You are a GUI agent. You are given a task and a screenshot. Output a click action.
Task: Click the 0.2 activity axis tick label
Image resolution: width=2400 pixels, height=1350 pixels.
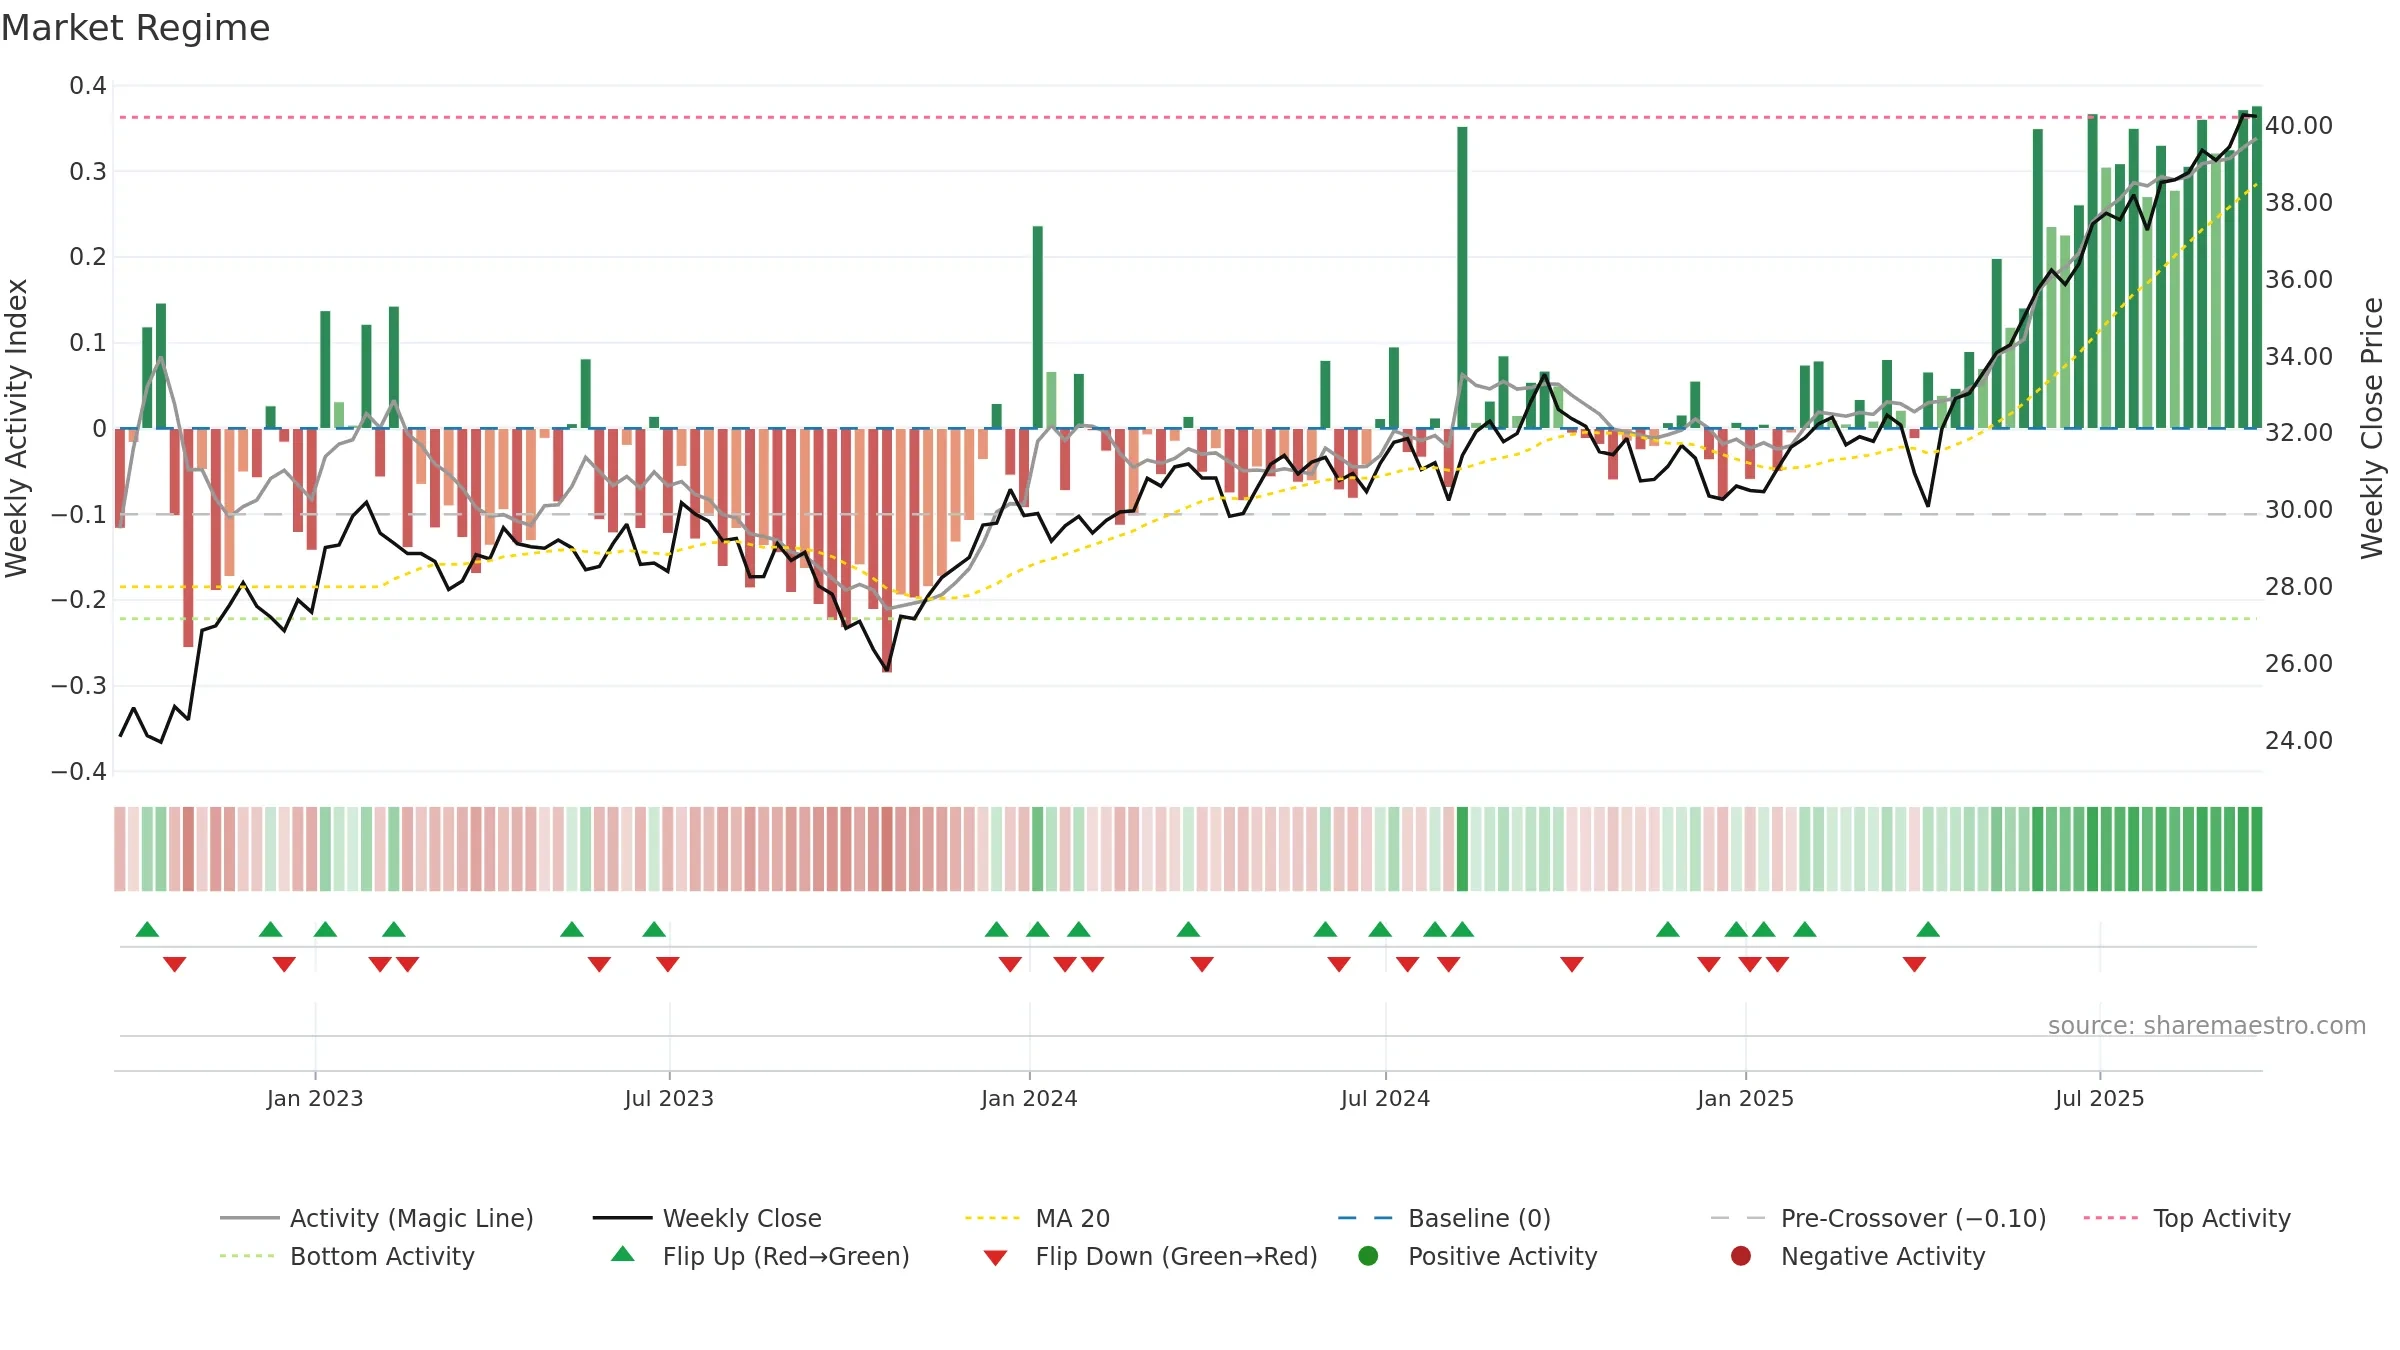88,257
